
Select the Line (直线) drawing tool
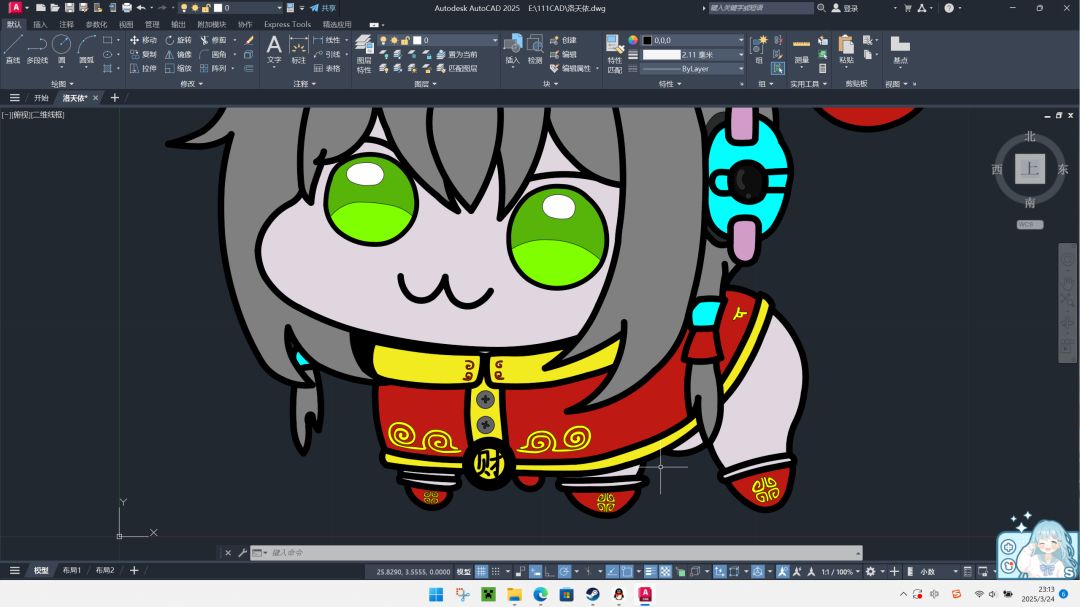pos(12,50)
